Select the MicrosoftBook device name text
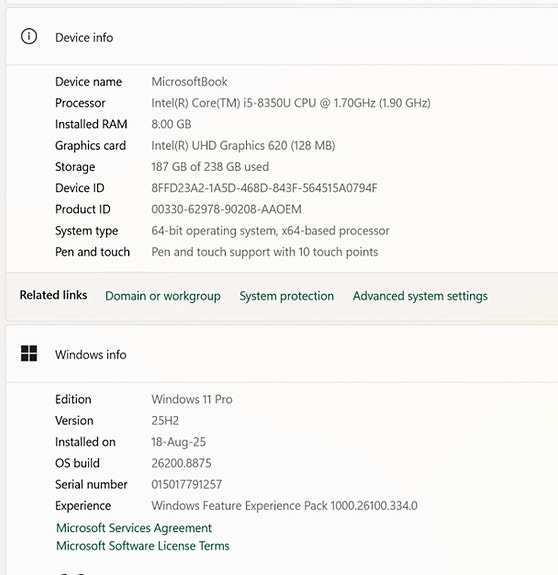Image resolution: width=558 pixels, height=575 pixels. pyautogui.click(x=190, y=81)
